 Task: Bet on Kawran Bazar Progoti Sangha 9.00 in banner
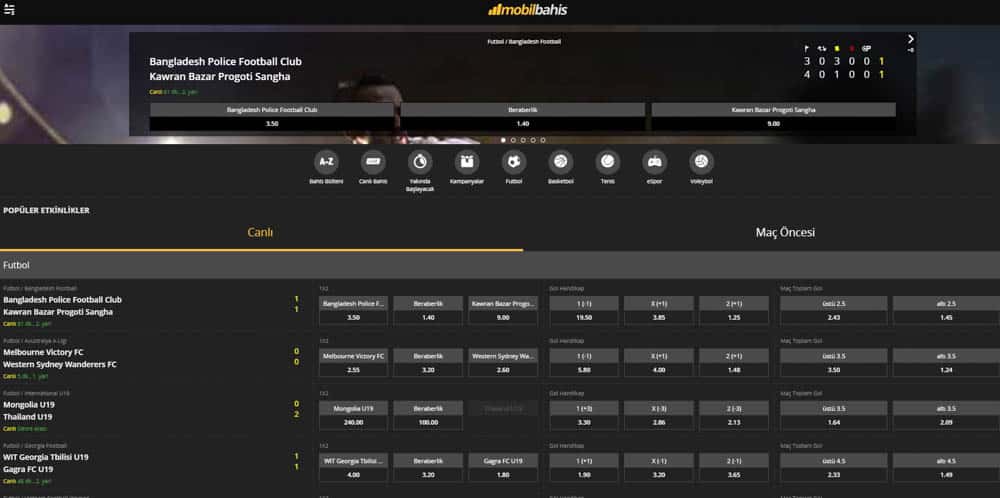point(774,117)
